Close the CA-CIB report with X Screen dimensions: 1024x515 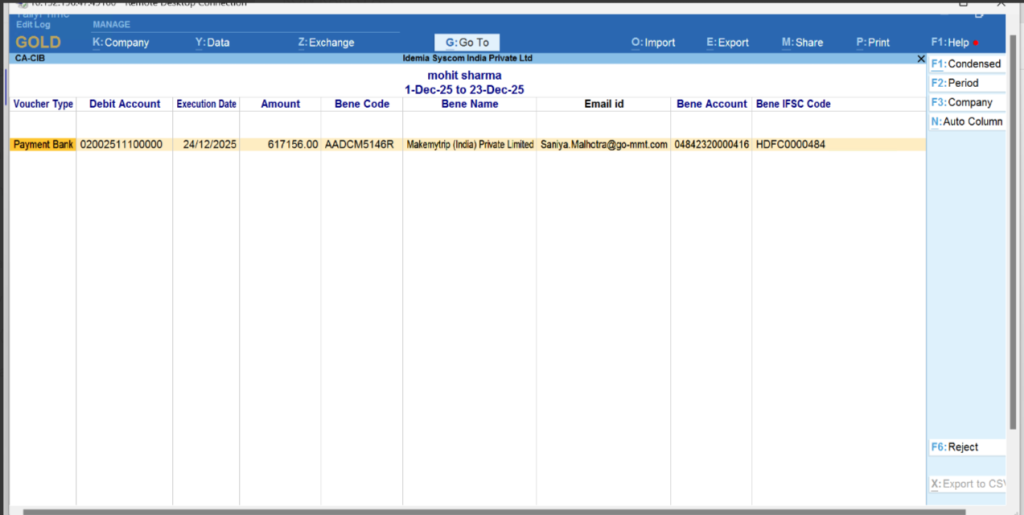921,59
